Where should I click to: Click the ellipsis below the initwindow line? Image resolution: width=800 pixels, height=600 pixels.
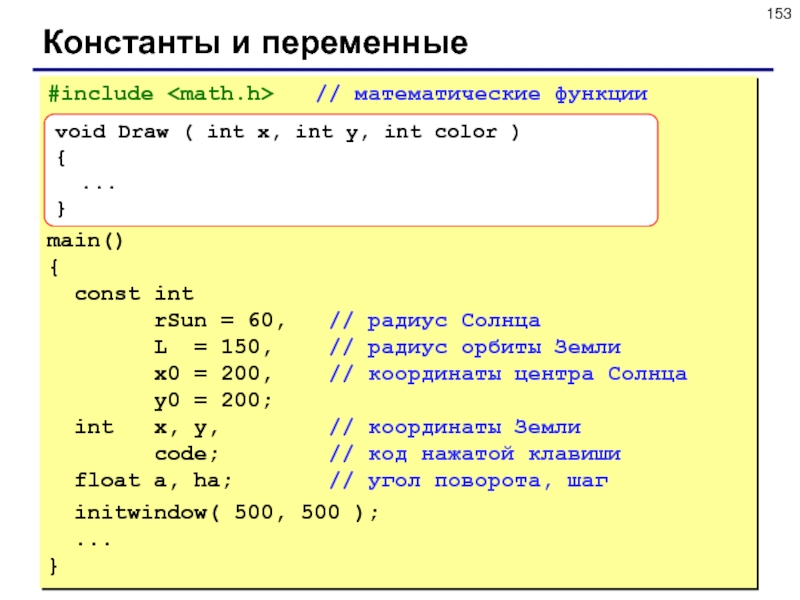pyautogui.click(x=93, y=544)
